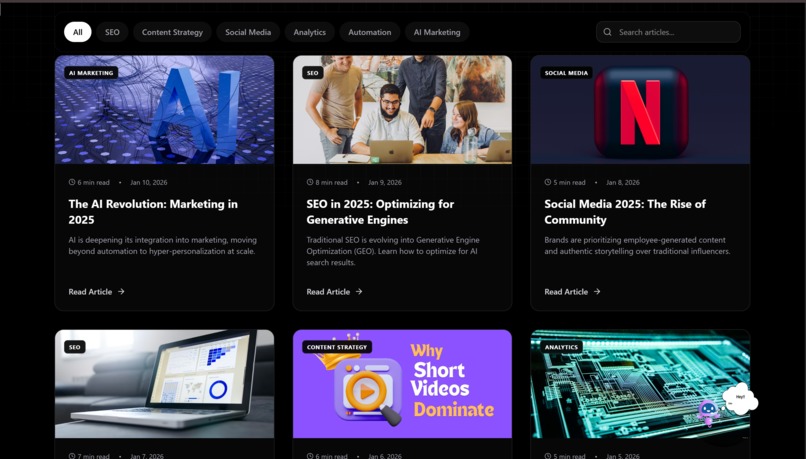This screenshot has width=806, height=459.
Task: Click the SEO badge on team photo card
Action: (313, 73)
